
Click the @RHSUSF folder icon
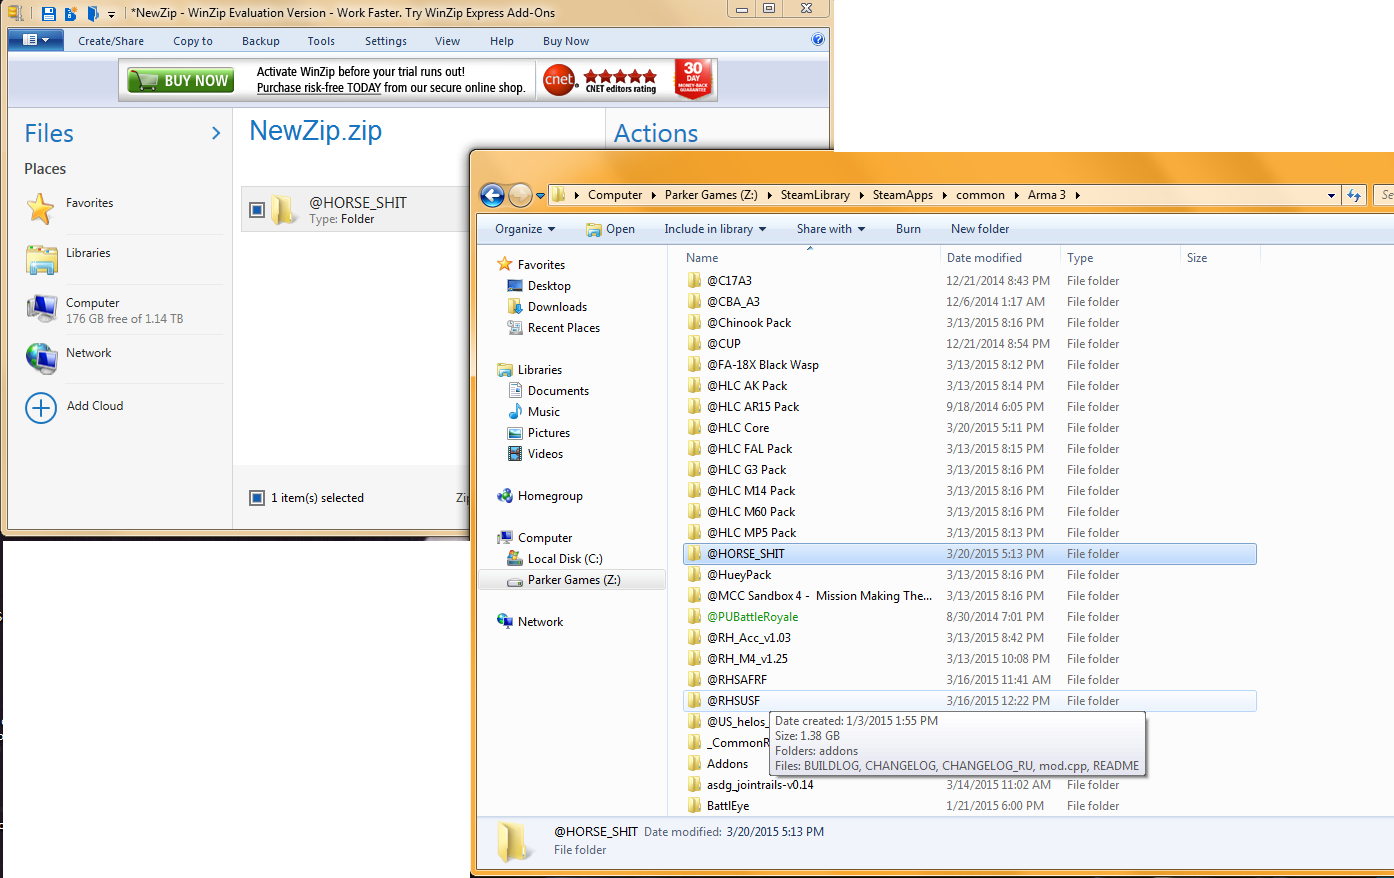pyautogui.click(x=695, y=701)
